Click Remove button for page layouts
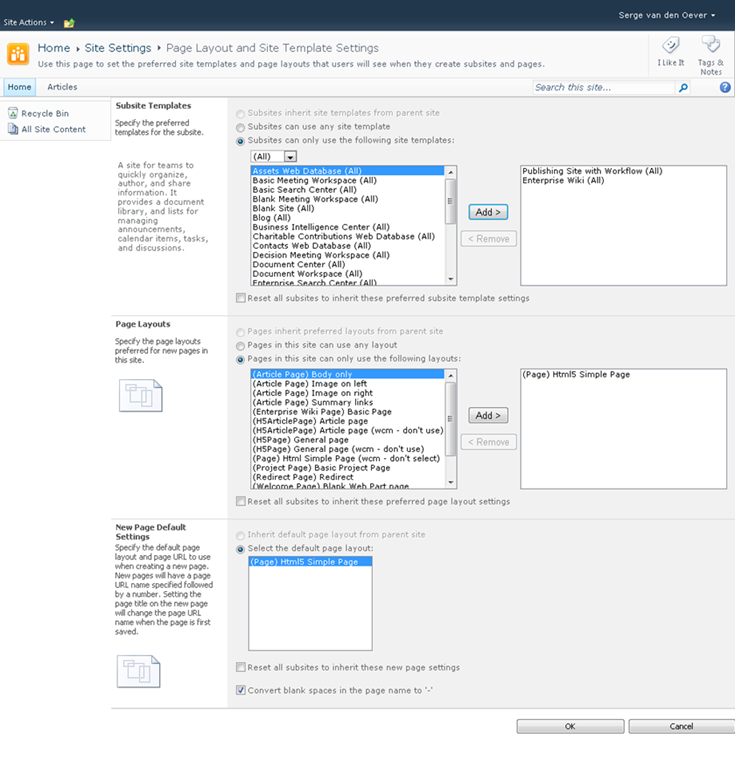The width and height of the screenshot is (735, 768). tap(489, 442)
